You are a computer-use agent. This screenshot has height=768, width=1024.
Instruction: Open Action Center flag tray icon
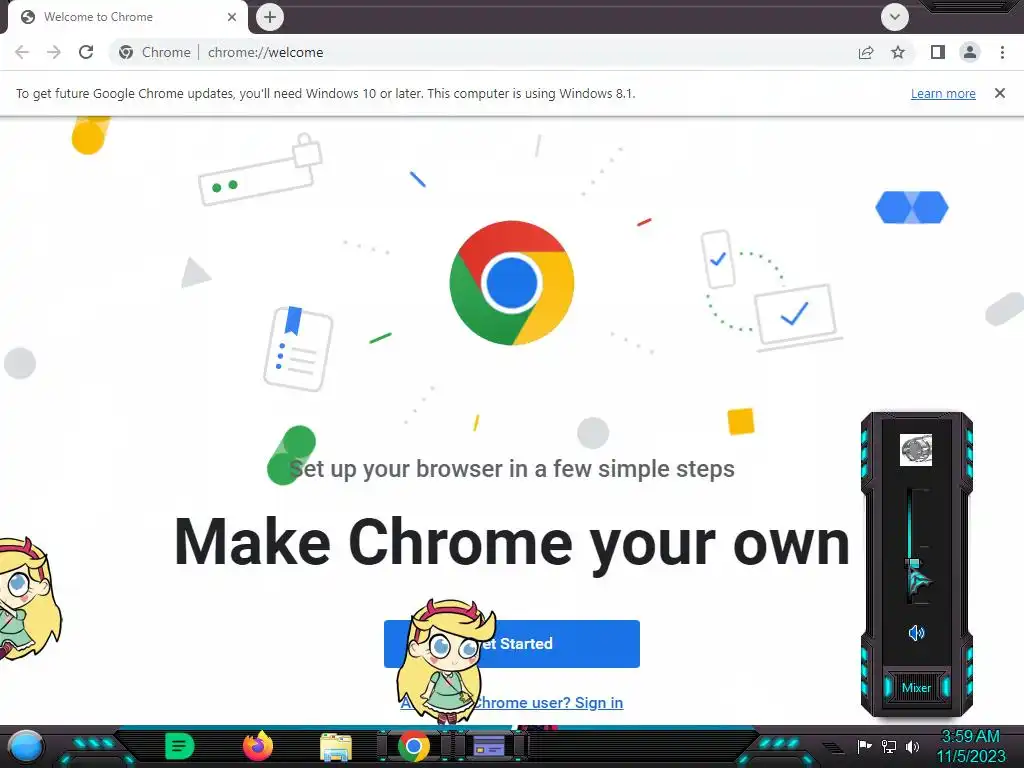(x=864, y=746)
